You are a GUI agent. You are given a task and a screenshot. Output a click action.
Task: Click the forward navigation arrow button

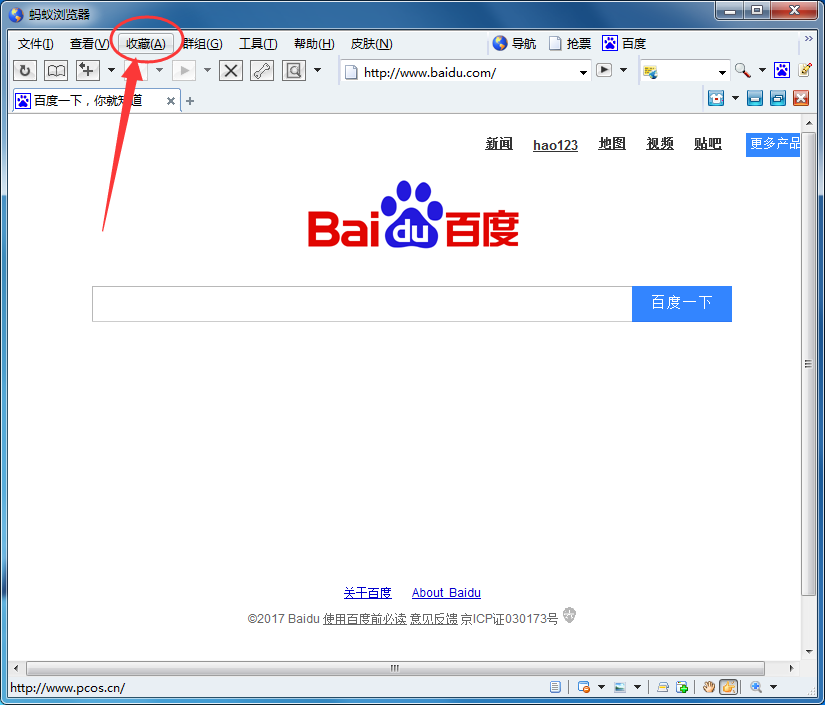coord(184,70)
